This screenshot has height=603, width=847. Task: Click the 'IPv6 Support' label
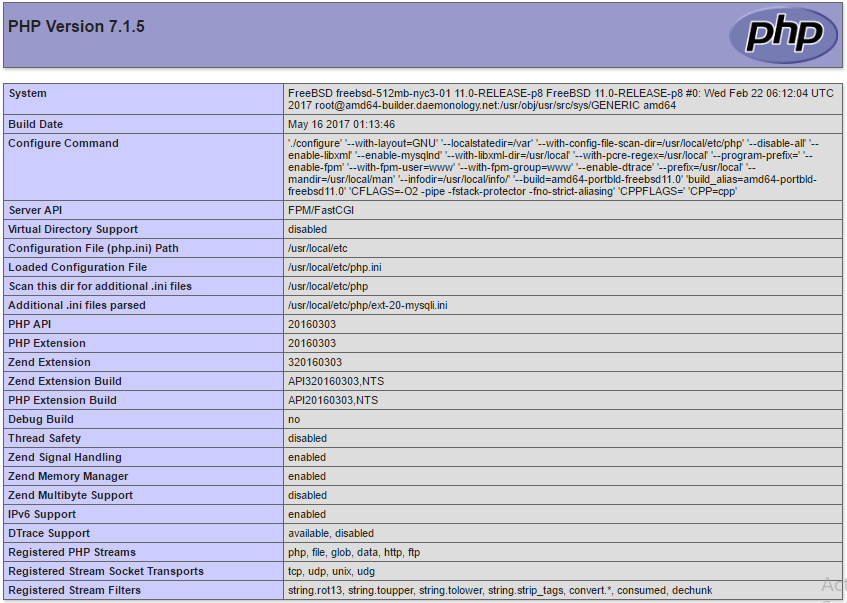coord(42,514)
